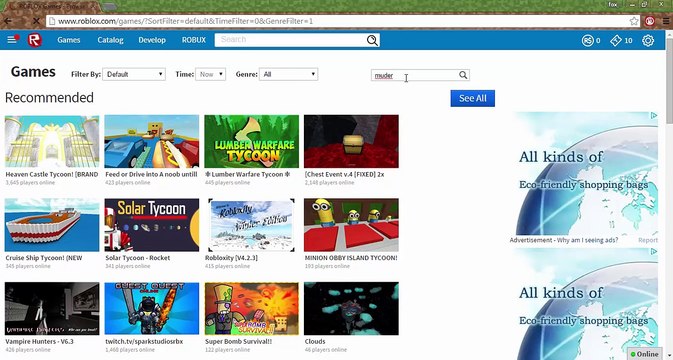Click the games search magnifier icon
This screenshot has width=673, height=360.
click(x=463, y=75)
